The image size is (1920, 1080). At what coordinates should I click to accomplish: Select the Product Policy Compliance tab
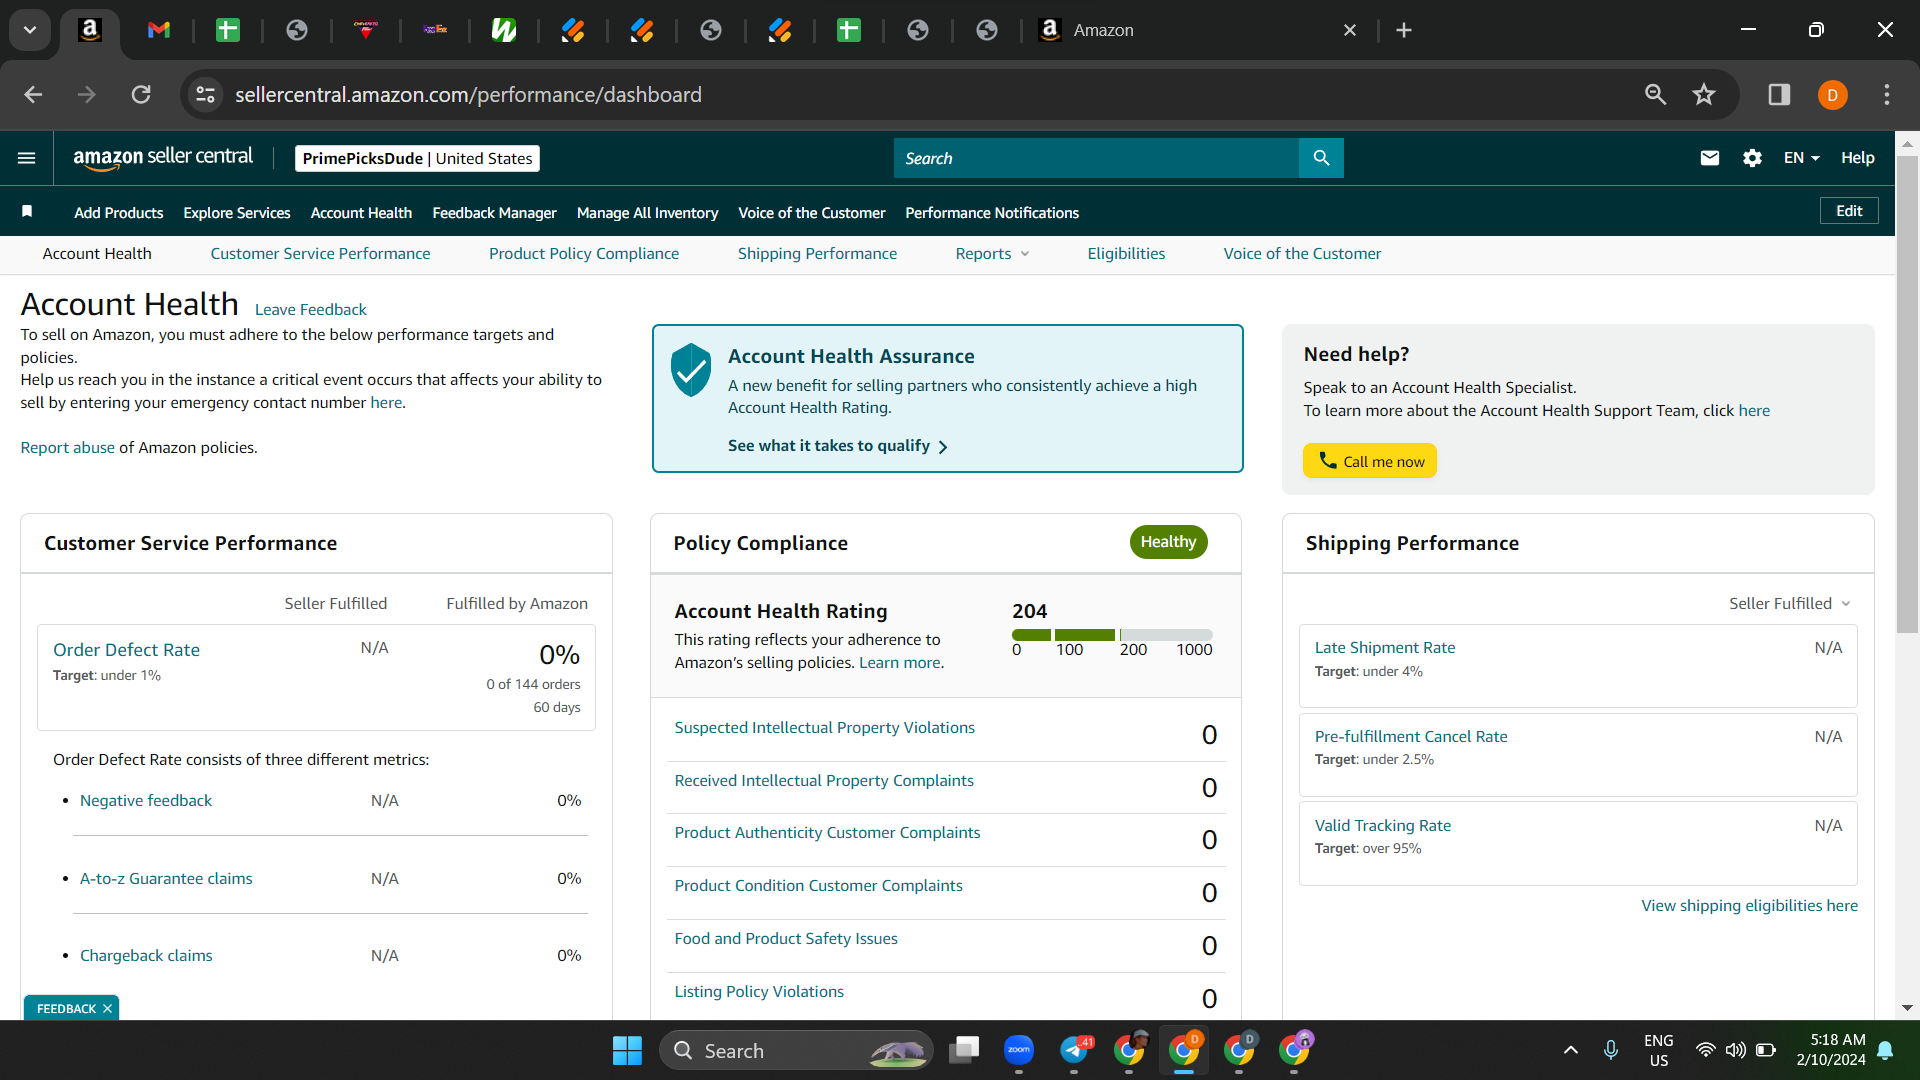tap(584, 254)
